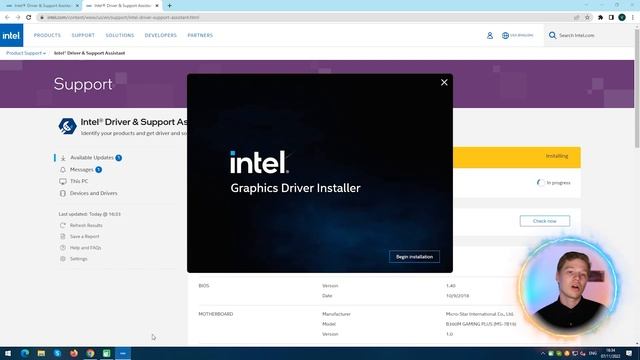Click the Messages bell icon
Screen dimensions: 640x360
[63, 170]
